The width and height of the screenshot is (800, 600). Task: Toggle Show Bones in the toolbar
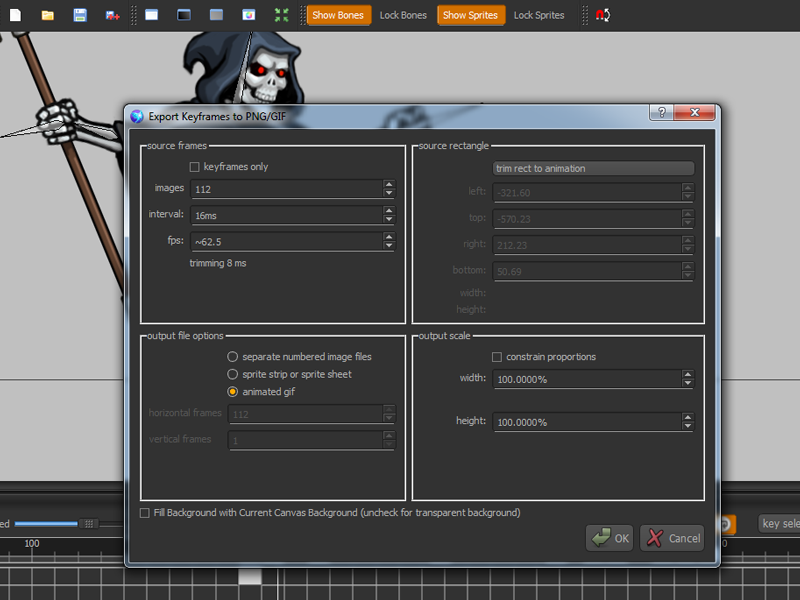click(x=338, y=15)
